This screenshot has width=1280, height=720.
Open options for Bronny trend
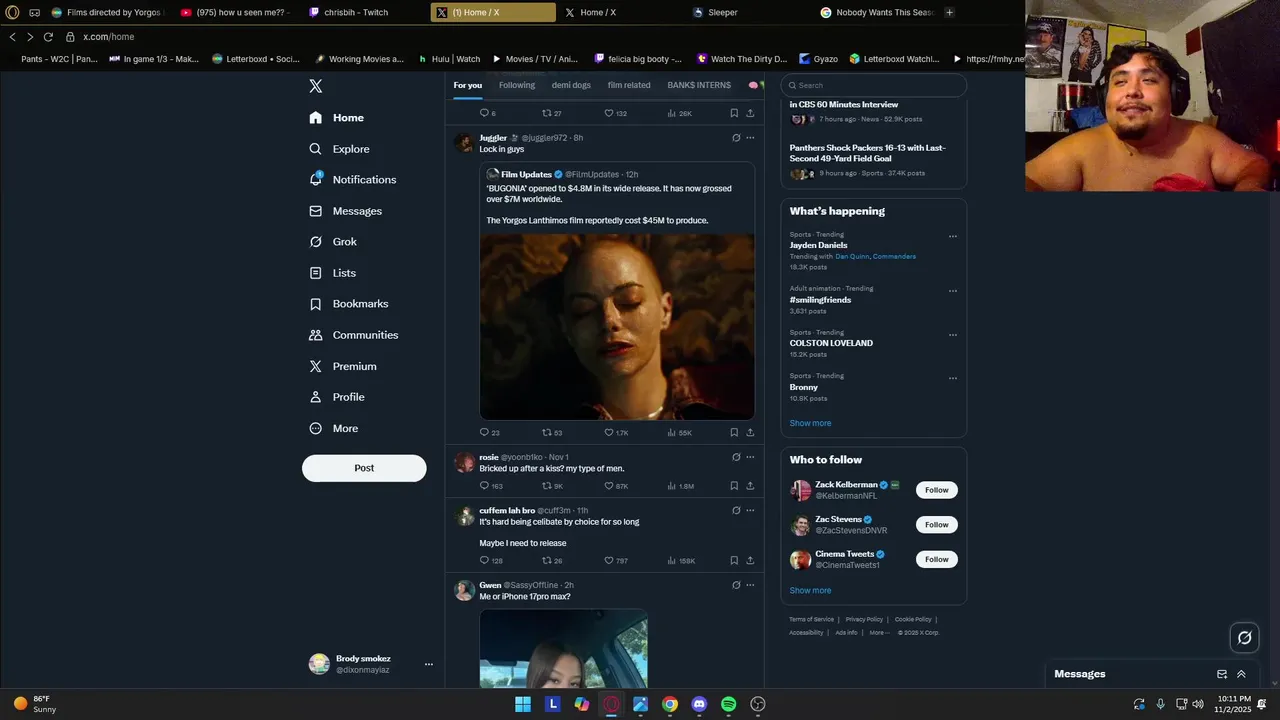pyautogui.click(x=953, y=379)
